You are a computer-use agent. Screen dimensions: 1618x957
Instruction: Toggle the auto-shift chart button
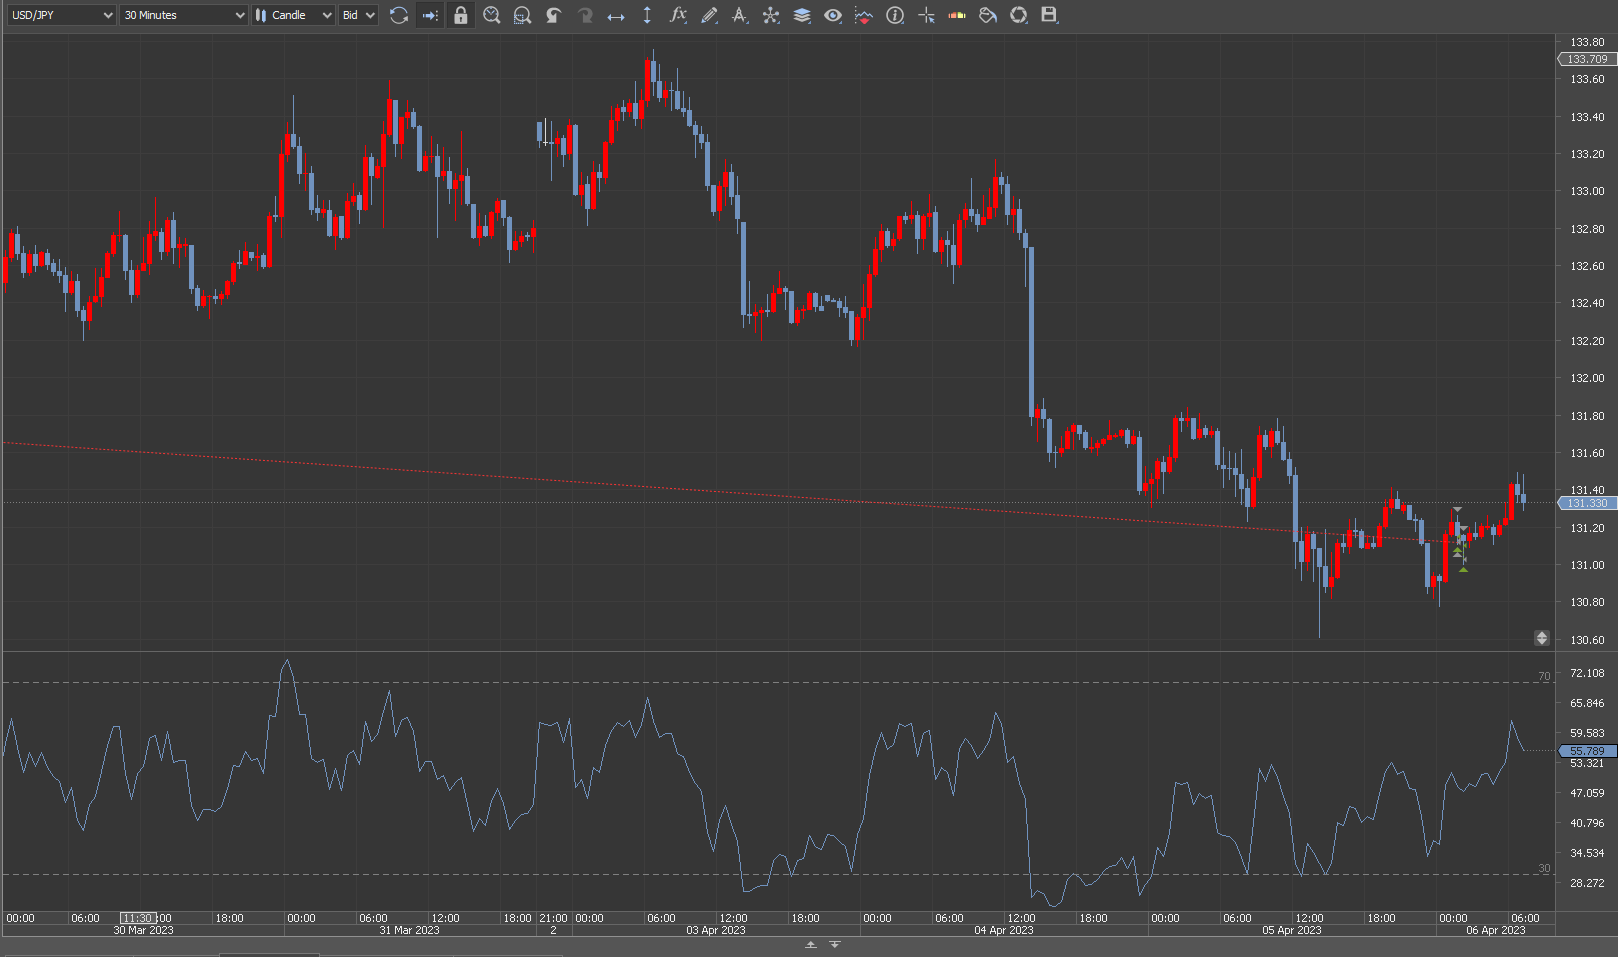point(430,15)
